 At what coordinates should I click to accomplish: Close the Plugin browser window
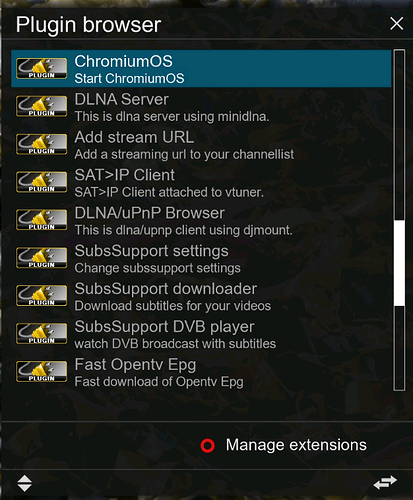pos(396,24)
